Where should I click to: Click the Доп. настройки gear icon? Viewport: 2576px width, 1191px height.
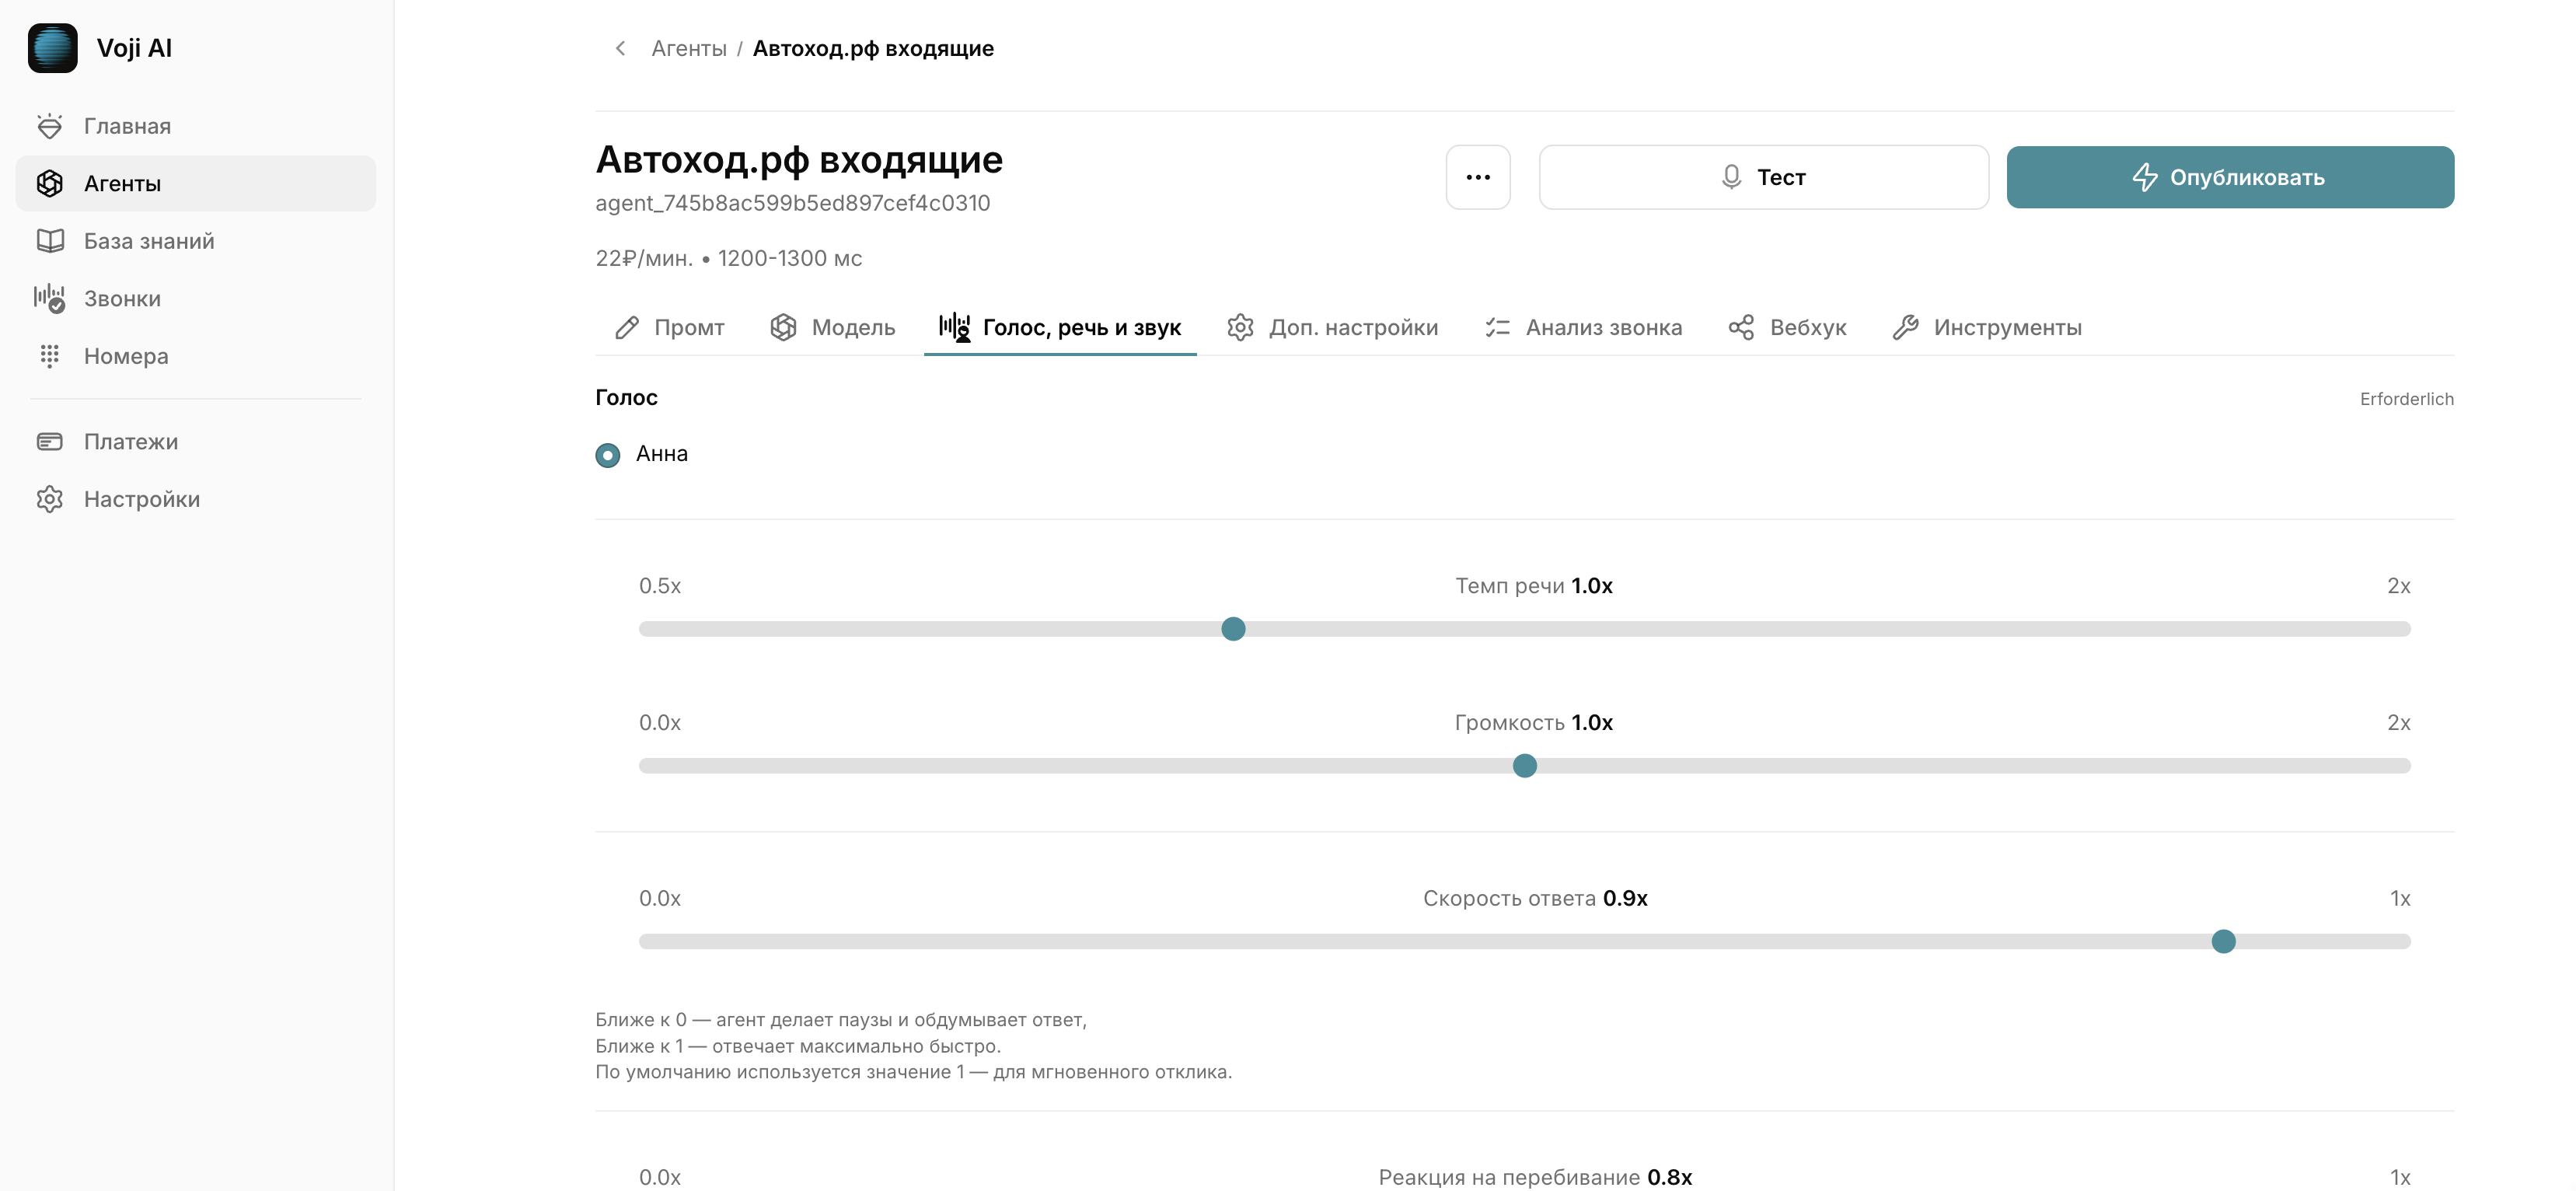click(1240, 327)
